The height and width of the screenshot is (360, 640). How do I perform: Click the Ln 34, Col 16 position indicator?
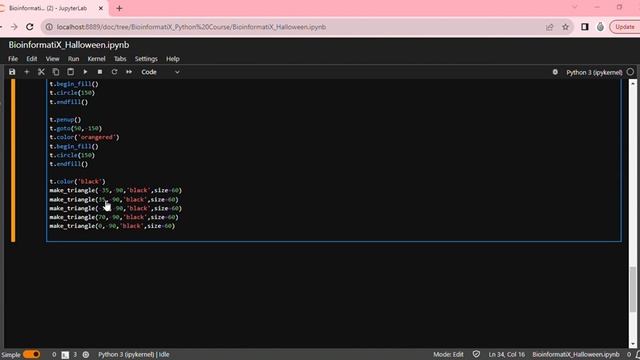tap(507, 354)
